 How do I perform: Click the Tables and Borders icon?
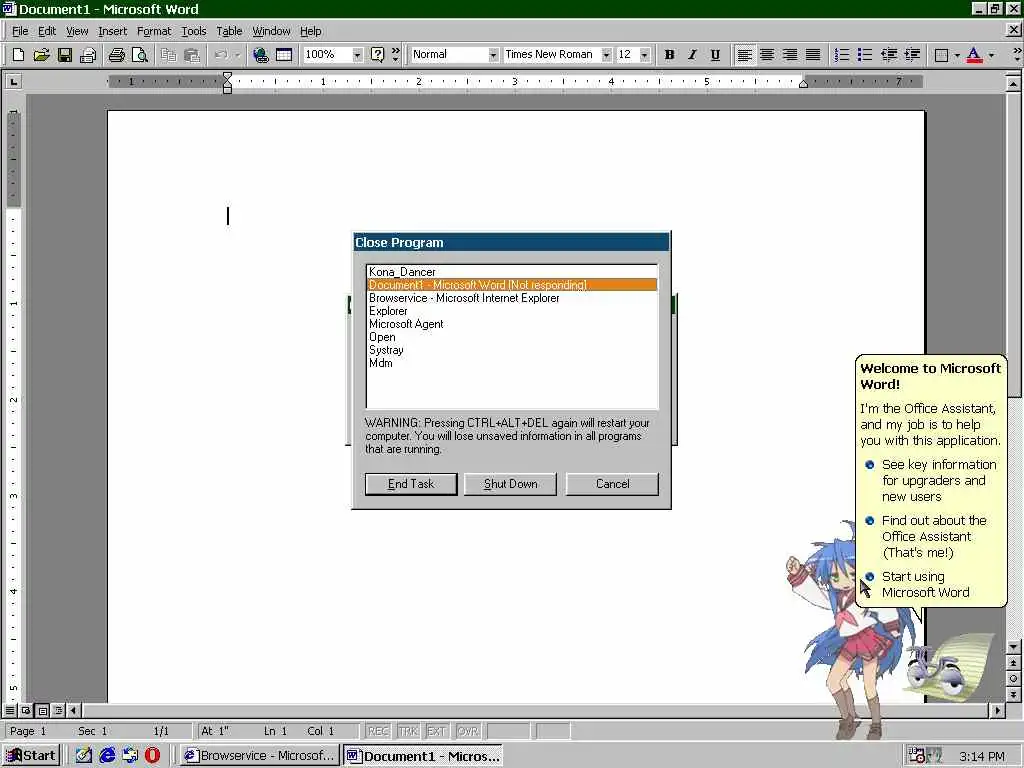pyautogui.click(x=283, y=55)
